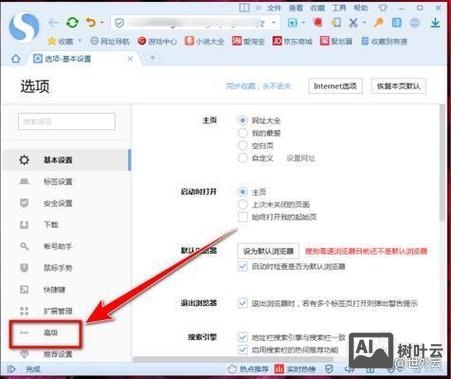Screen dimensions: 451x379
Task: Open the 文件 menu
Action: (x=274, y=8)
